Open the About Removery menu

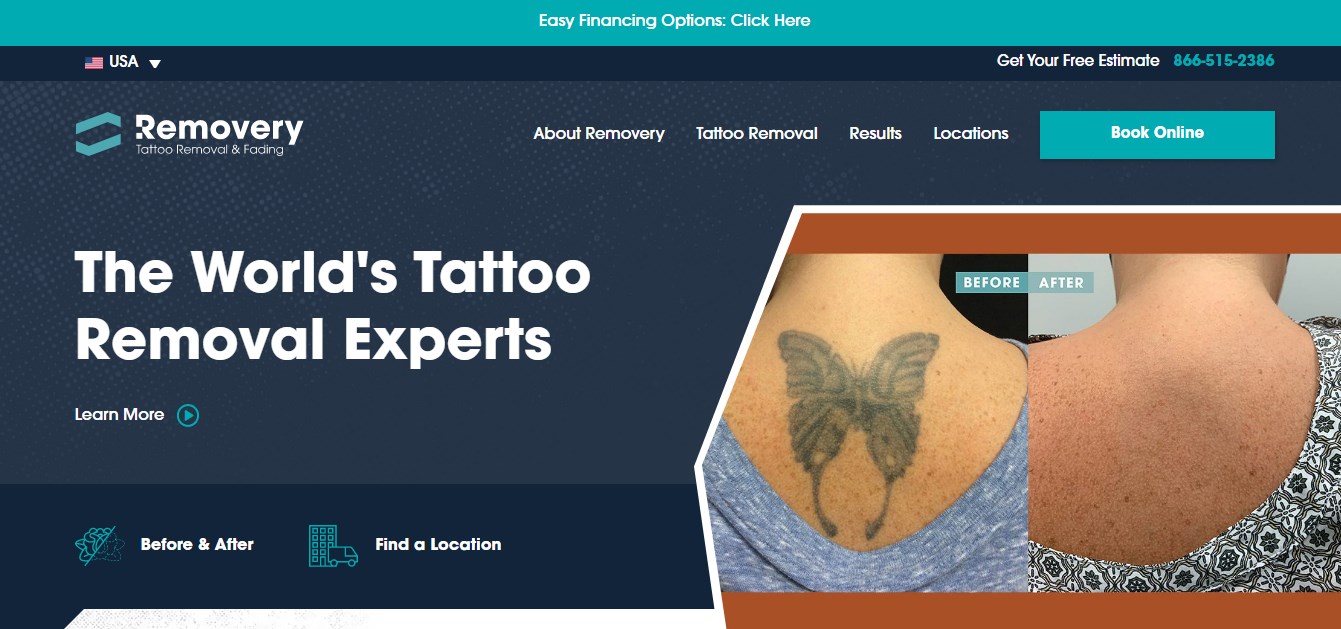[x=599, y=133]
